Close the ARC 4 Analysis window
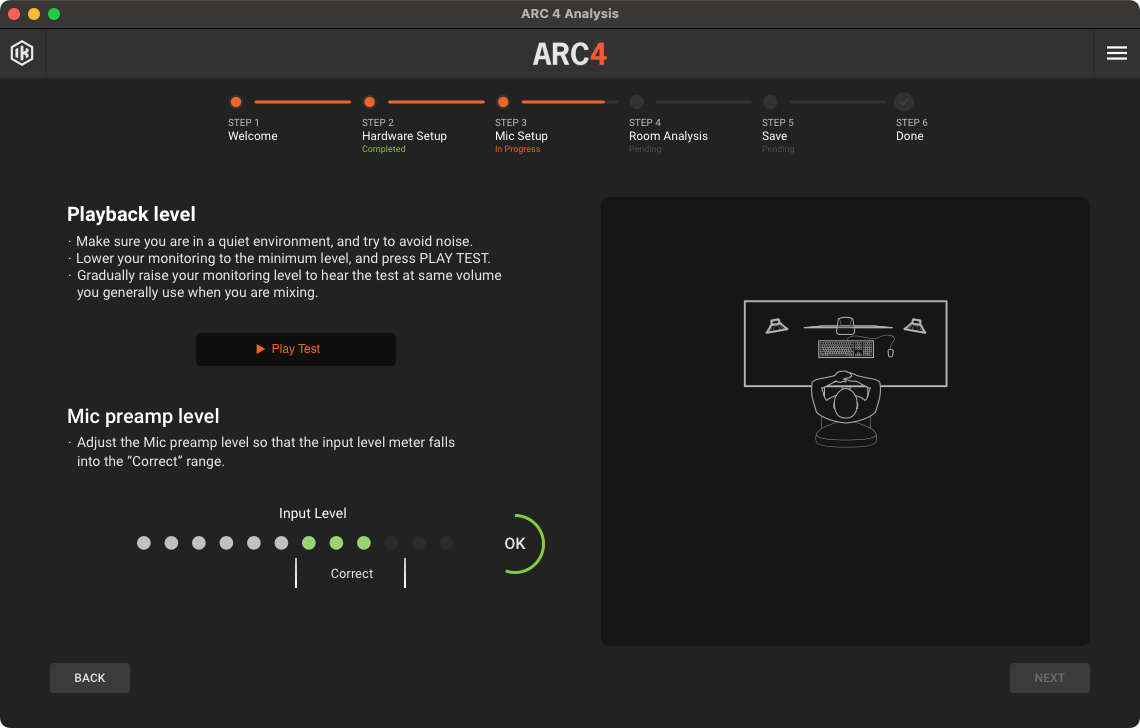Image resolution: width=1140 pixels, height=728 pixels. point(14,14)
